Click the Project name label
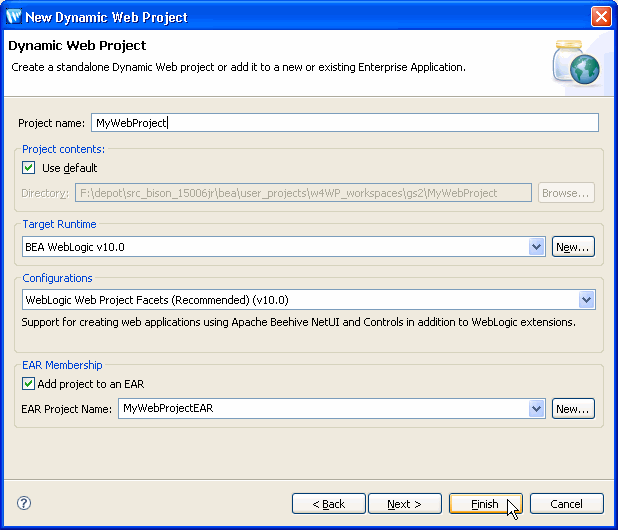This screenshot has width=618, height=530. [51, 123]
